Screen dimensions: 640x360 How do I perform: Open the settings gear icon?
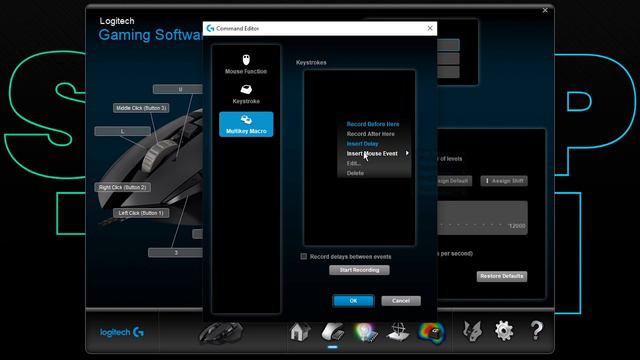[x=504, y=331]
